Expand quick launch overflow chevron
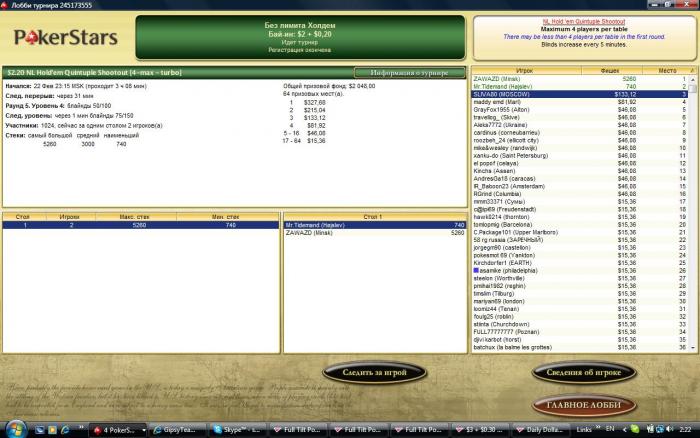The image size is (700, 438). pyautogui.click(x=81, y=427)
